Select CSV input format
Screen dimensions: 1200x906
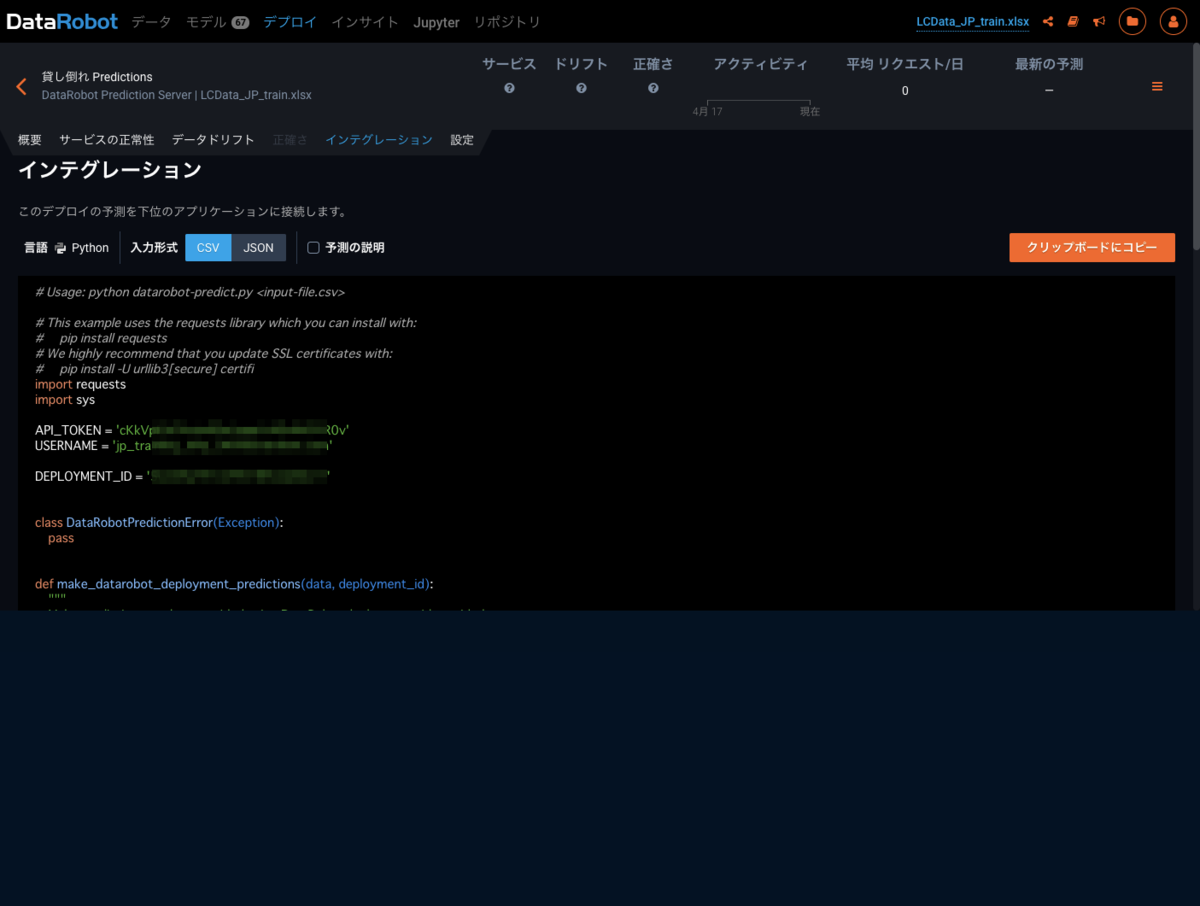click(208, 248)
